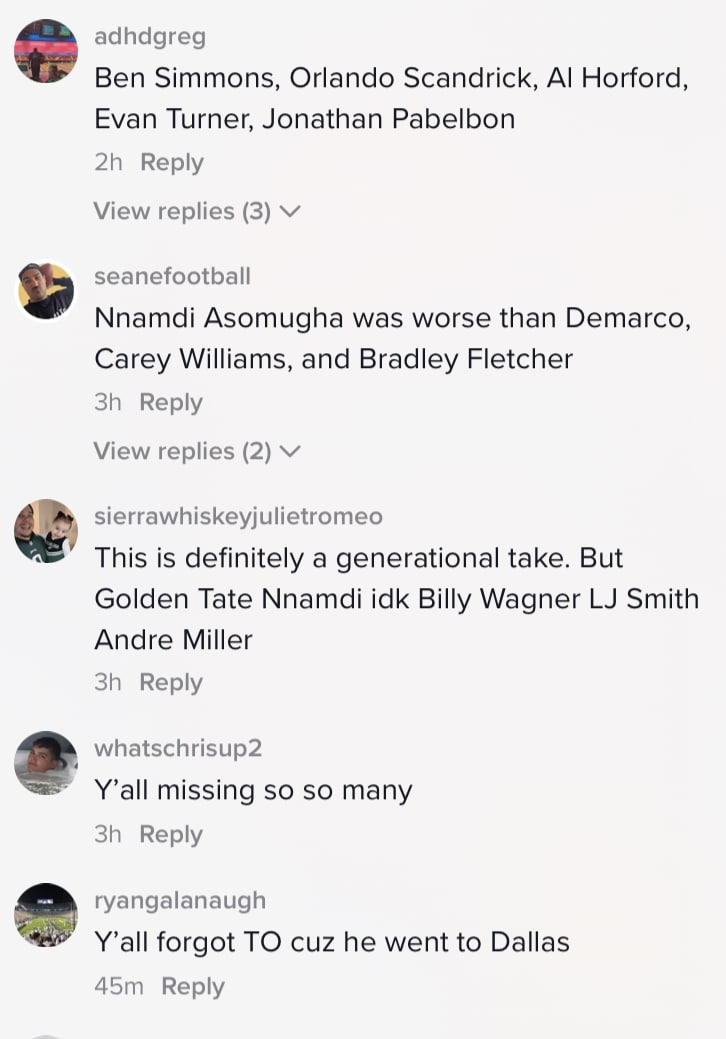Tap seanefootball's avatar image
Screen dimensions: 726x1039
coord(46,291)
